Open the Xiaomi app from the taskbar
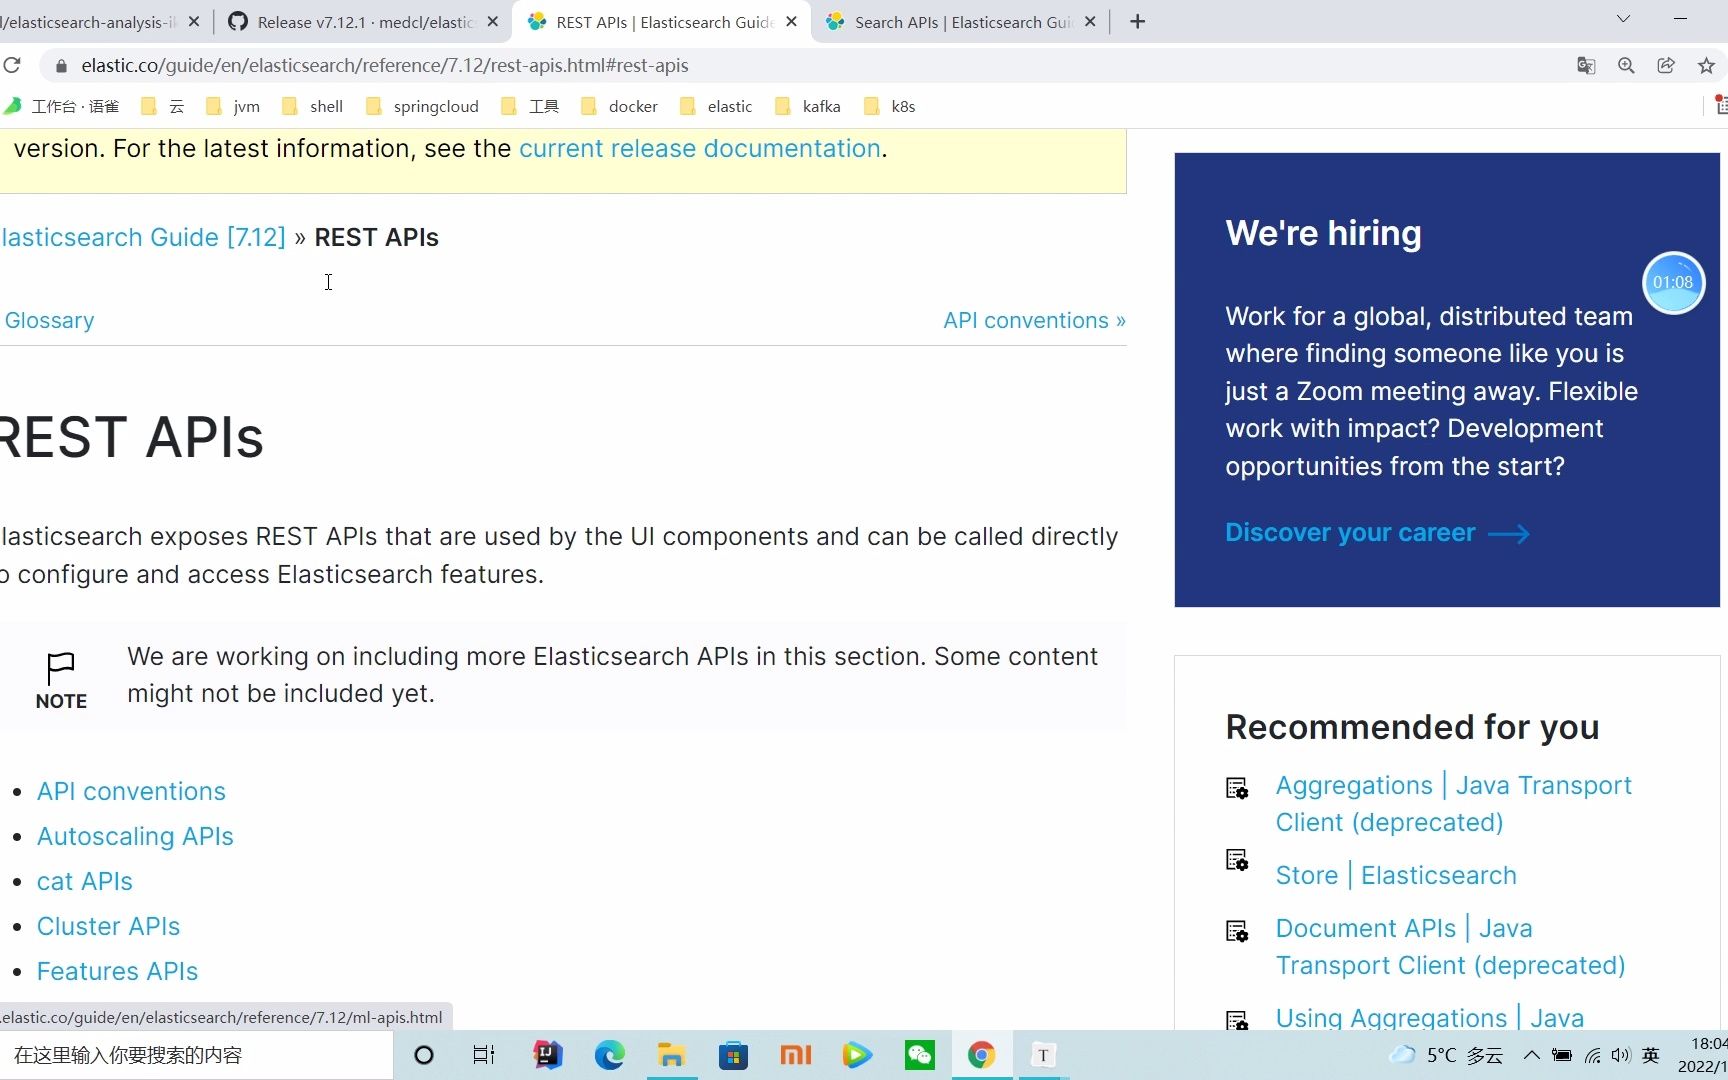The width and height of the screenshot is (1728, 1080). click(795, 1055)
